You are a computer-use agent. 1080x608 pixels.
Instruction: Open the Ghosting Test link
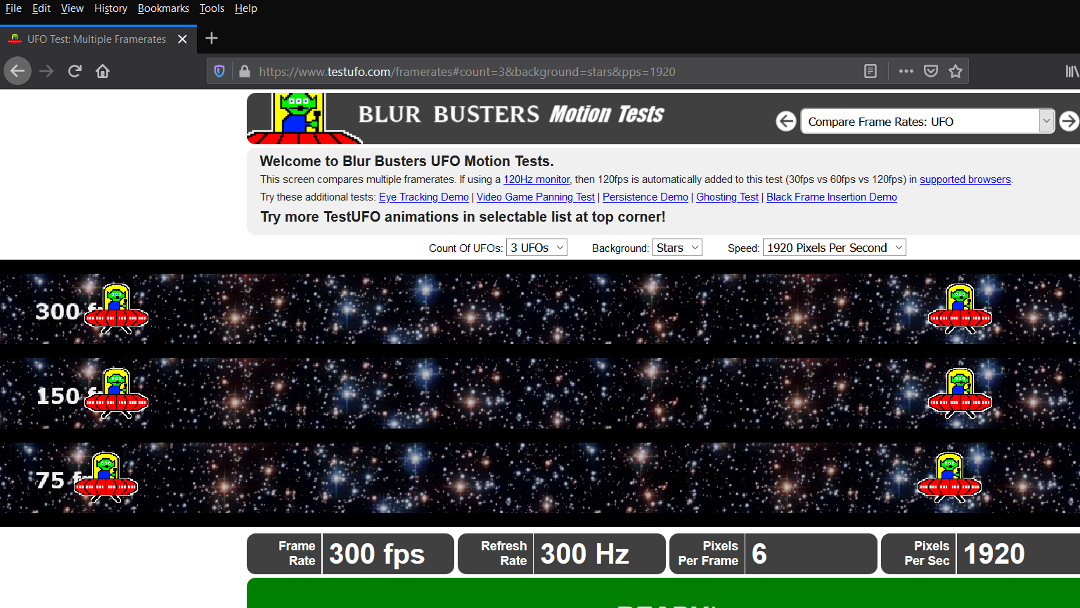[x=727, y=197]
